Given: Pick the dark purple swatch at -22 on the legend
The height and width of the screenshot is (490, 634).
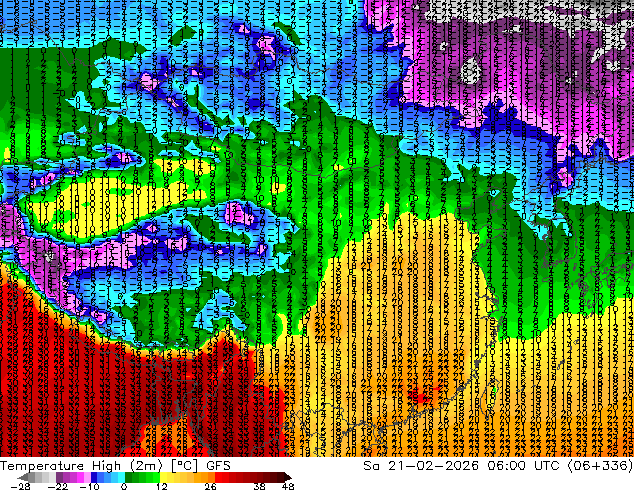Looking at the screenshot, I should pyautogui.click(x=59, y=477).
